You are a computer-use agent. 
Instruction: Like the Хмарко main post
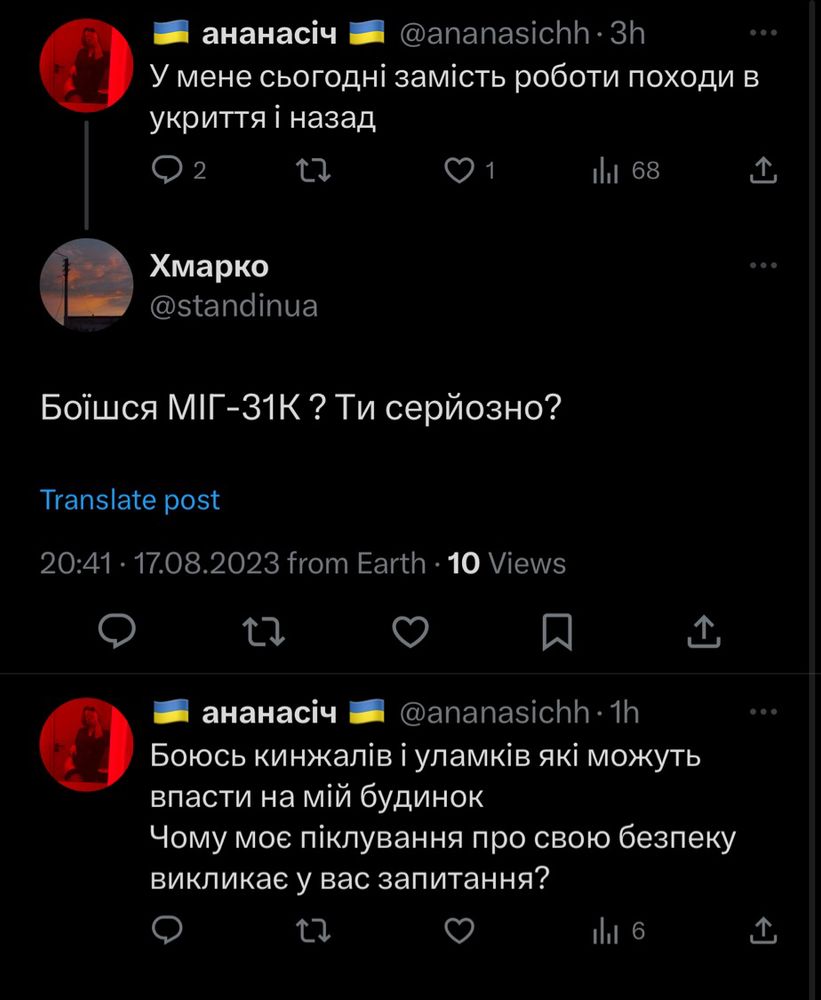tap(410, 631)
